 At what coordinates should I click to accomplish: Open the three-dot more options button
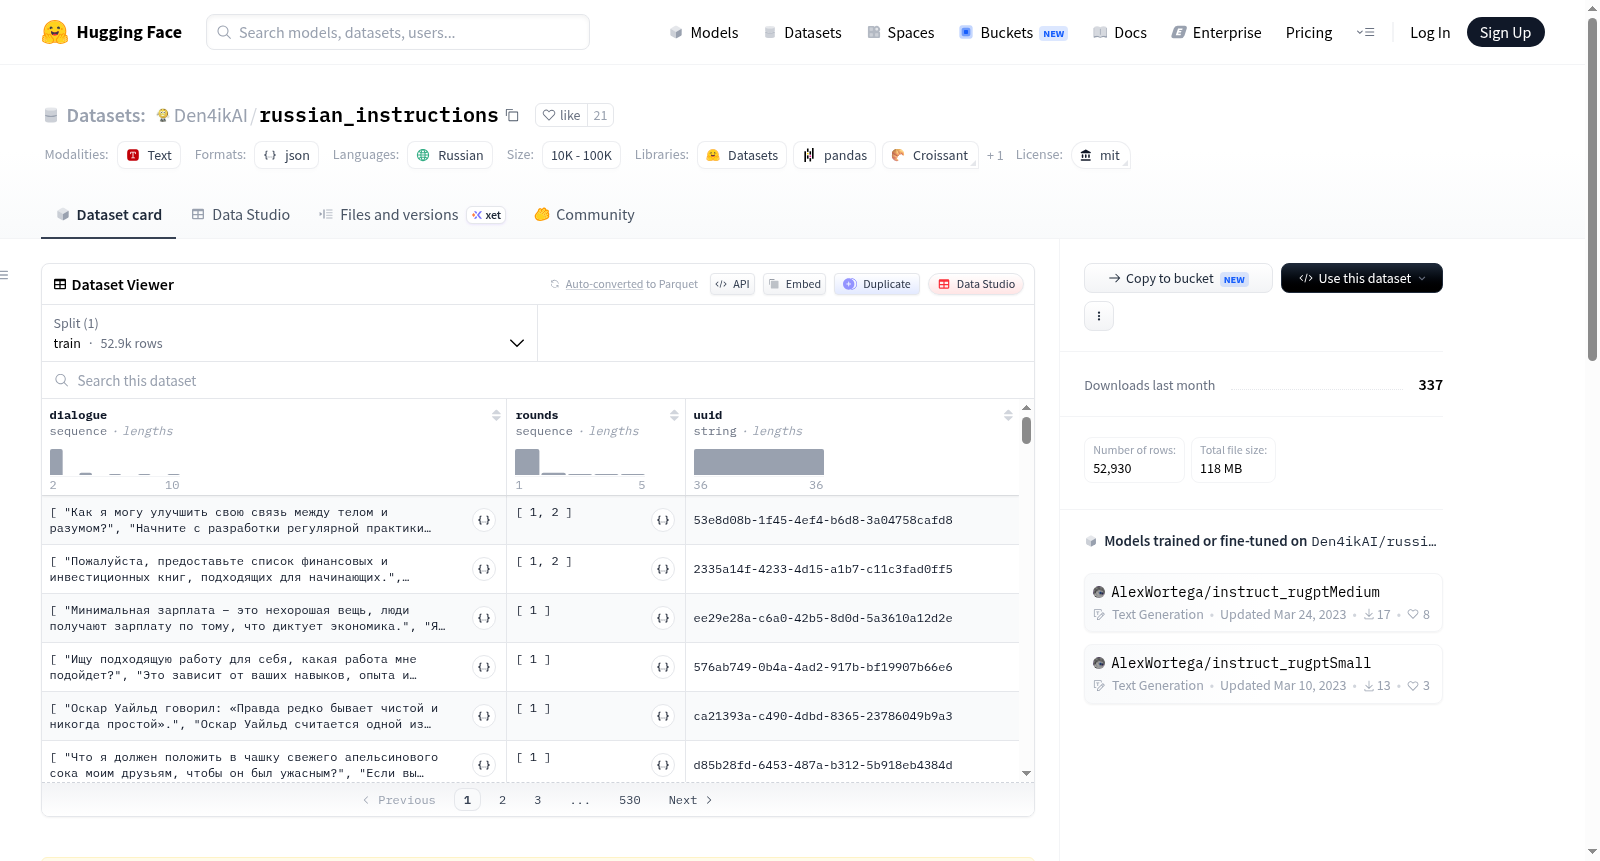[x=1099, y=316]
